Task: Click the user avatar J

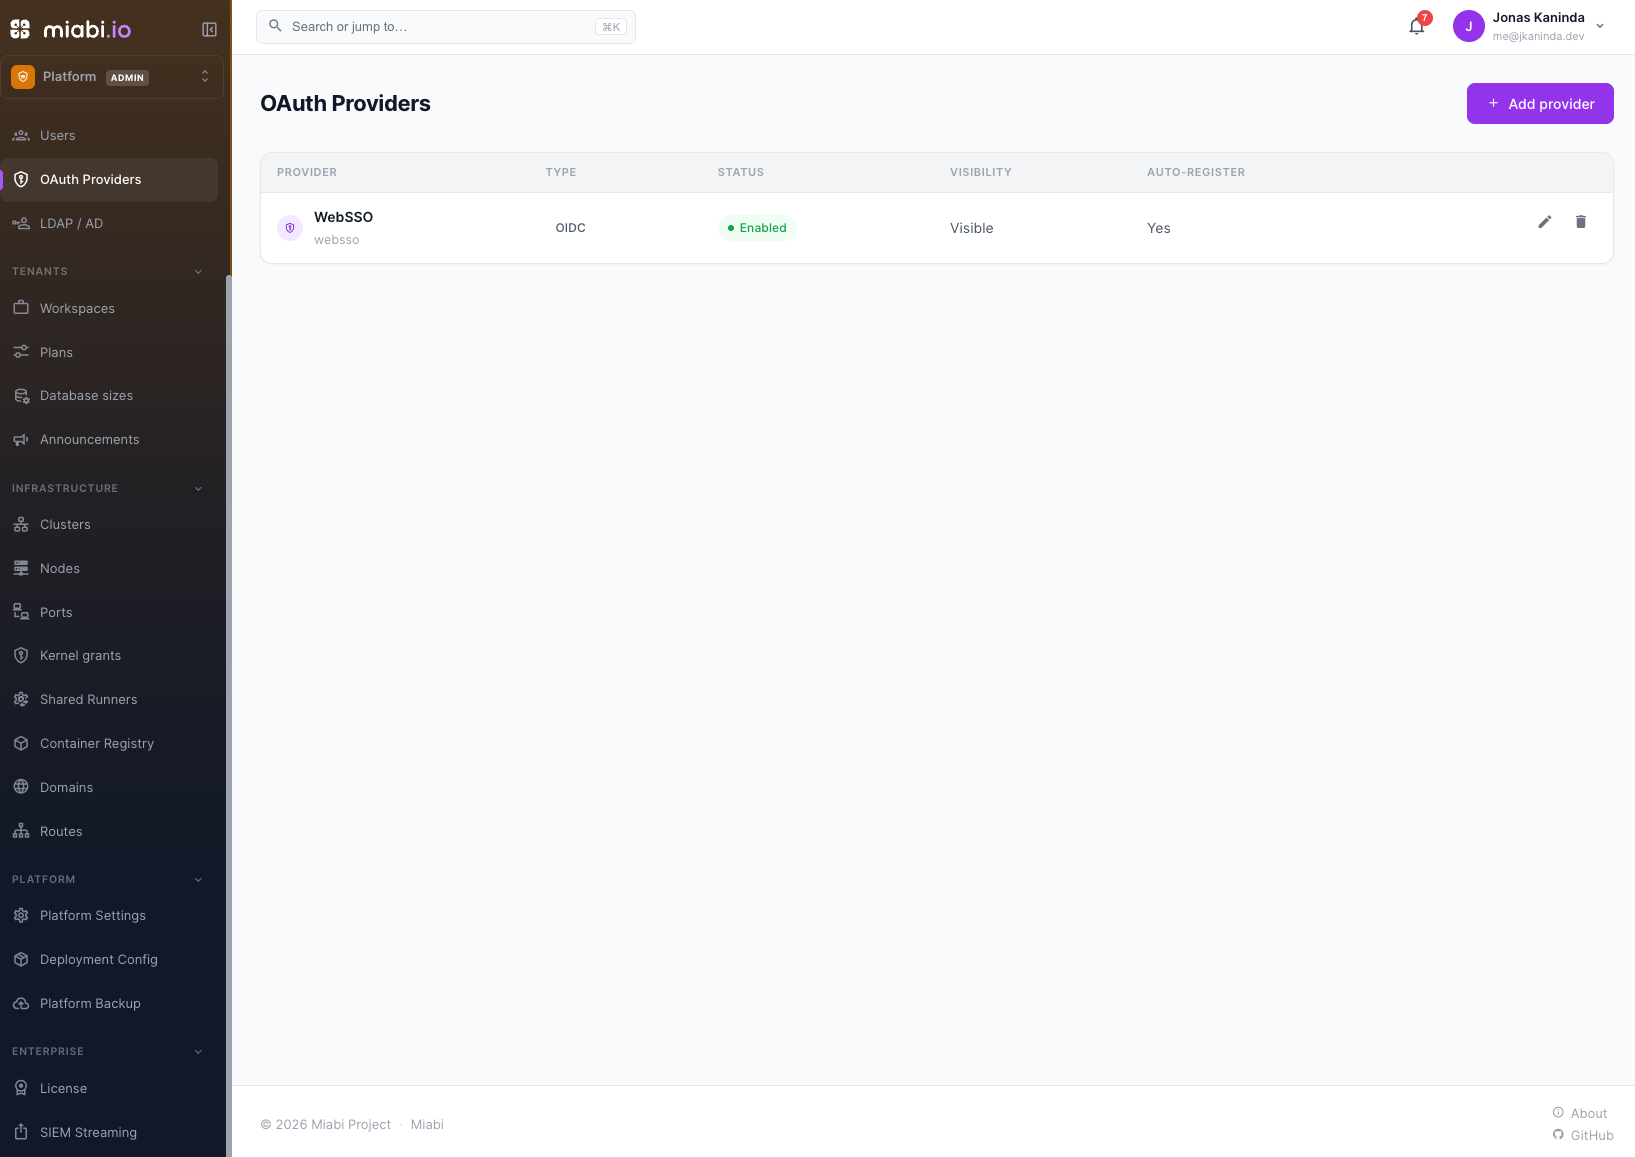Action: tap(1468, 27)
